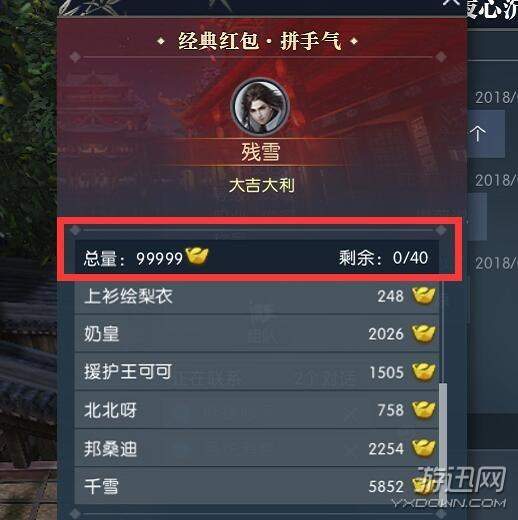Click the gold ingot icon next to 758
518x520 pixels.
click(424, 410)
